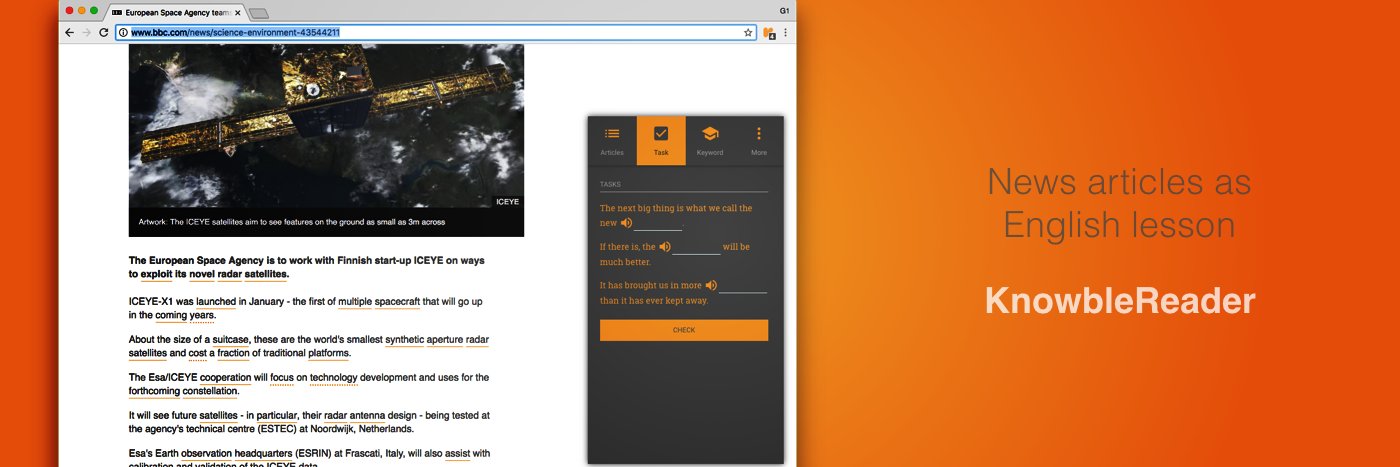Select the Task tab in KnowbleReader panel
This screenshot has width=1400, height=467.
click(661, 141)
